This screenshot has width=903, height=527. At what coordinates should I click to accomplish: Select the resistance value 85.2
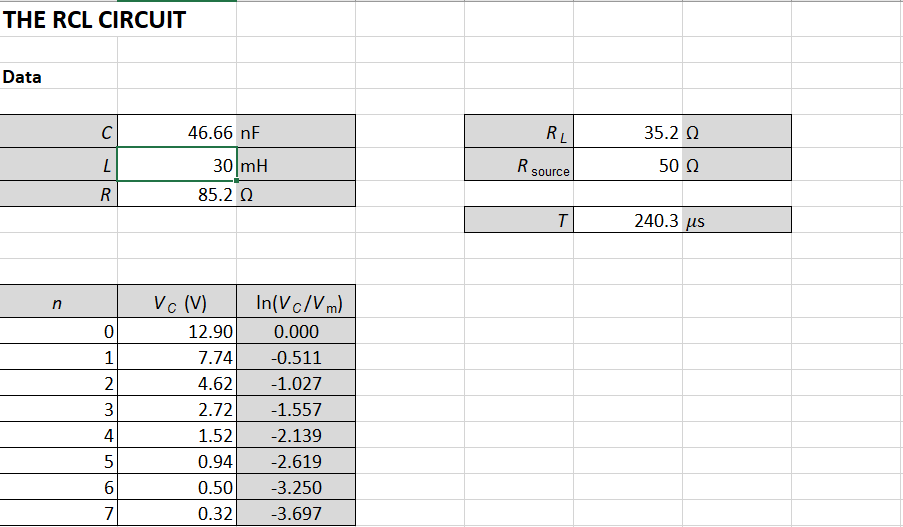tap(177, 194)
